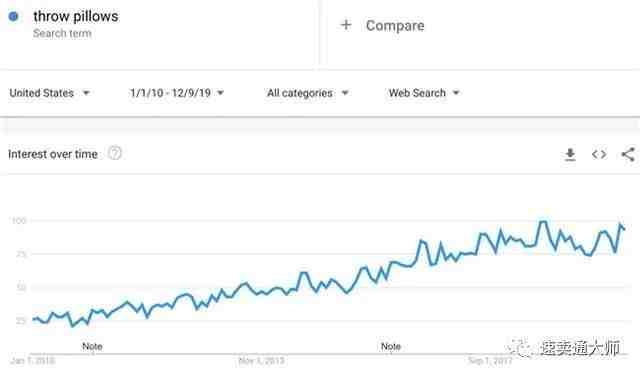Viewport: 640px width, 376px height.
Task: Open the embed code icon
Action: (x=599, y=154)
